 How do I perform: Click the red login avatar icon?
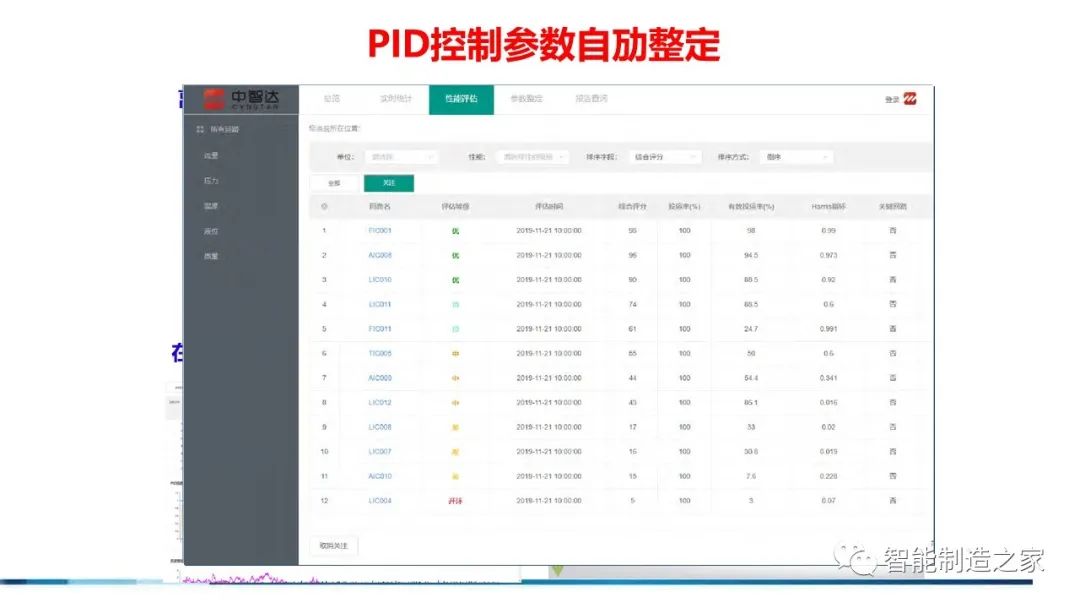(x=910, y=98)
